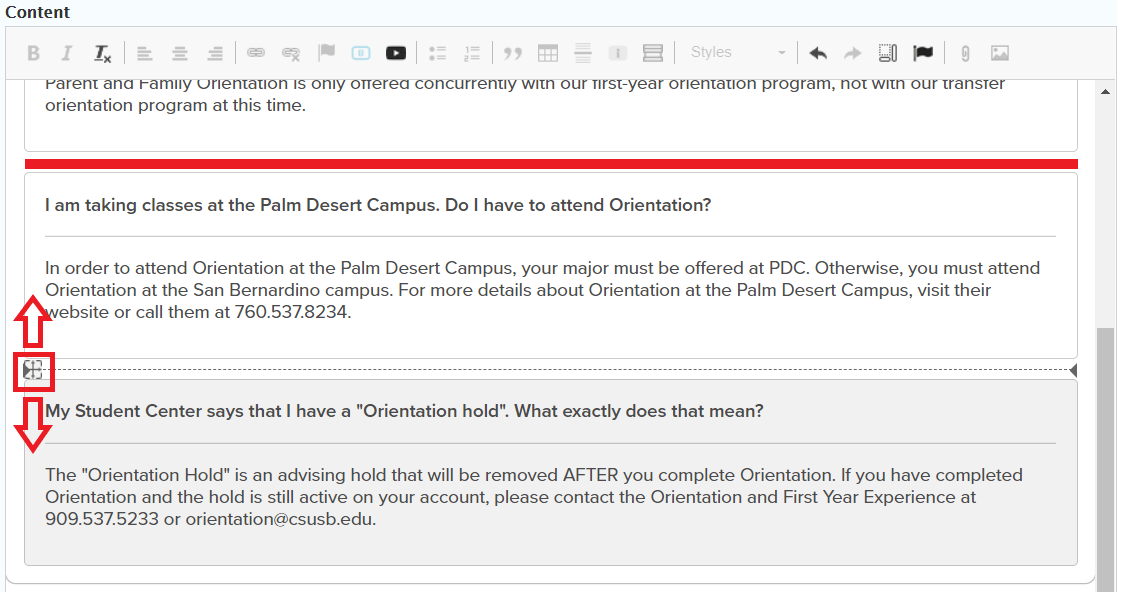
Task: Click the insert paragraph handle between accordions
Action: 33,371
